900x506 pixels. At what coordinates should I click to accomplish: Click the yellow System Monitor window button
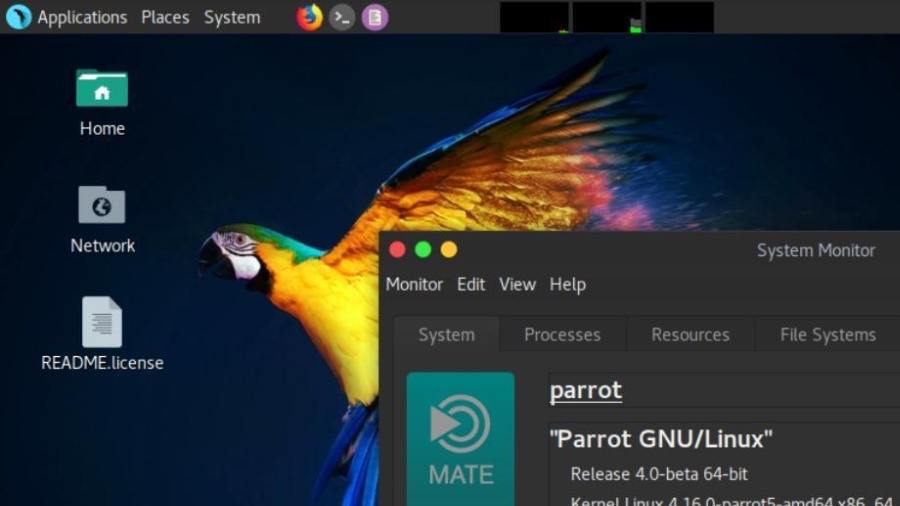pos(449,250)
